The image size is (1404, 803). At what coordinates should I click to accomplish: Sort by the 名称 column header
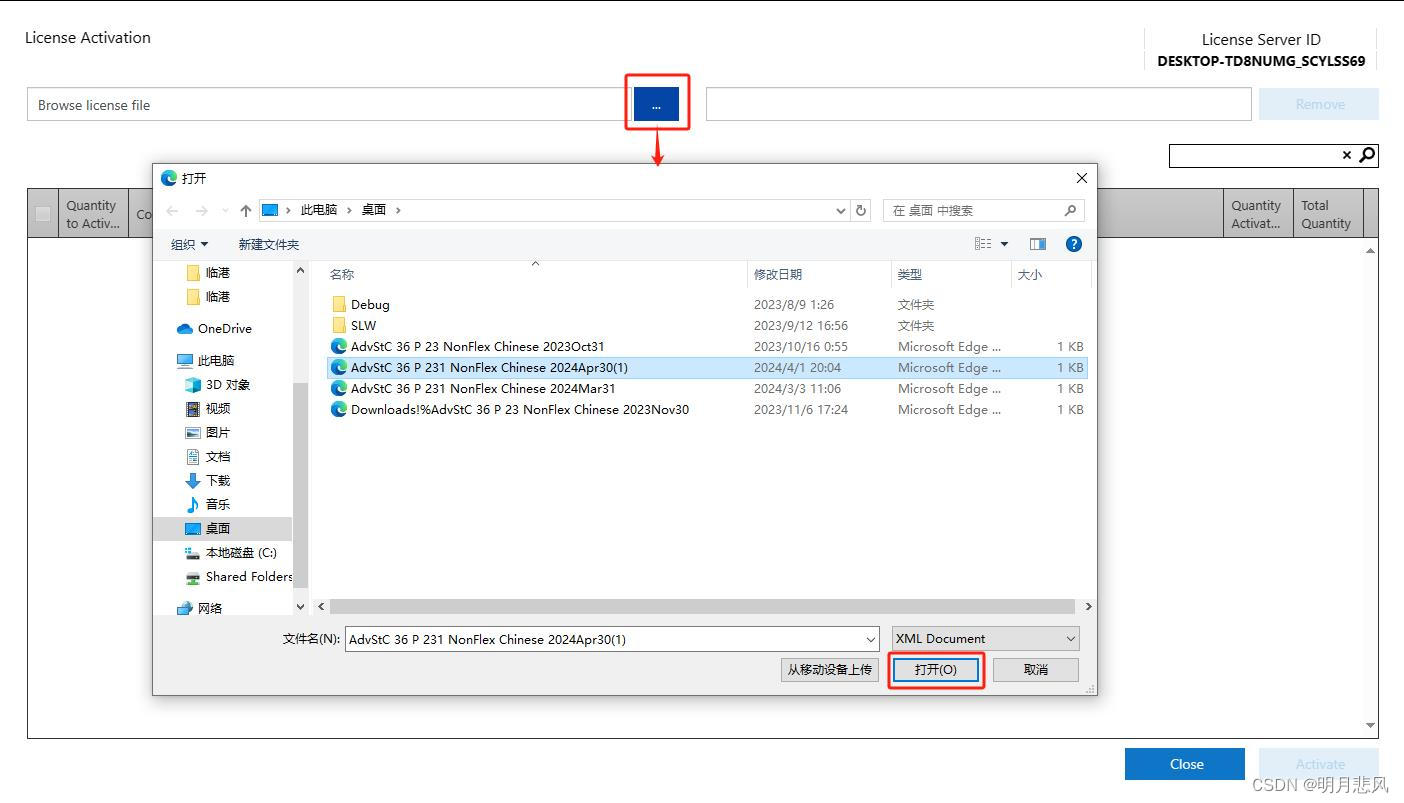coord(342,274)
